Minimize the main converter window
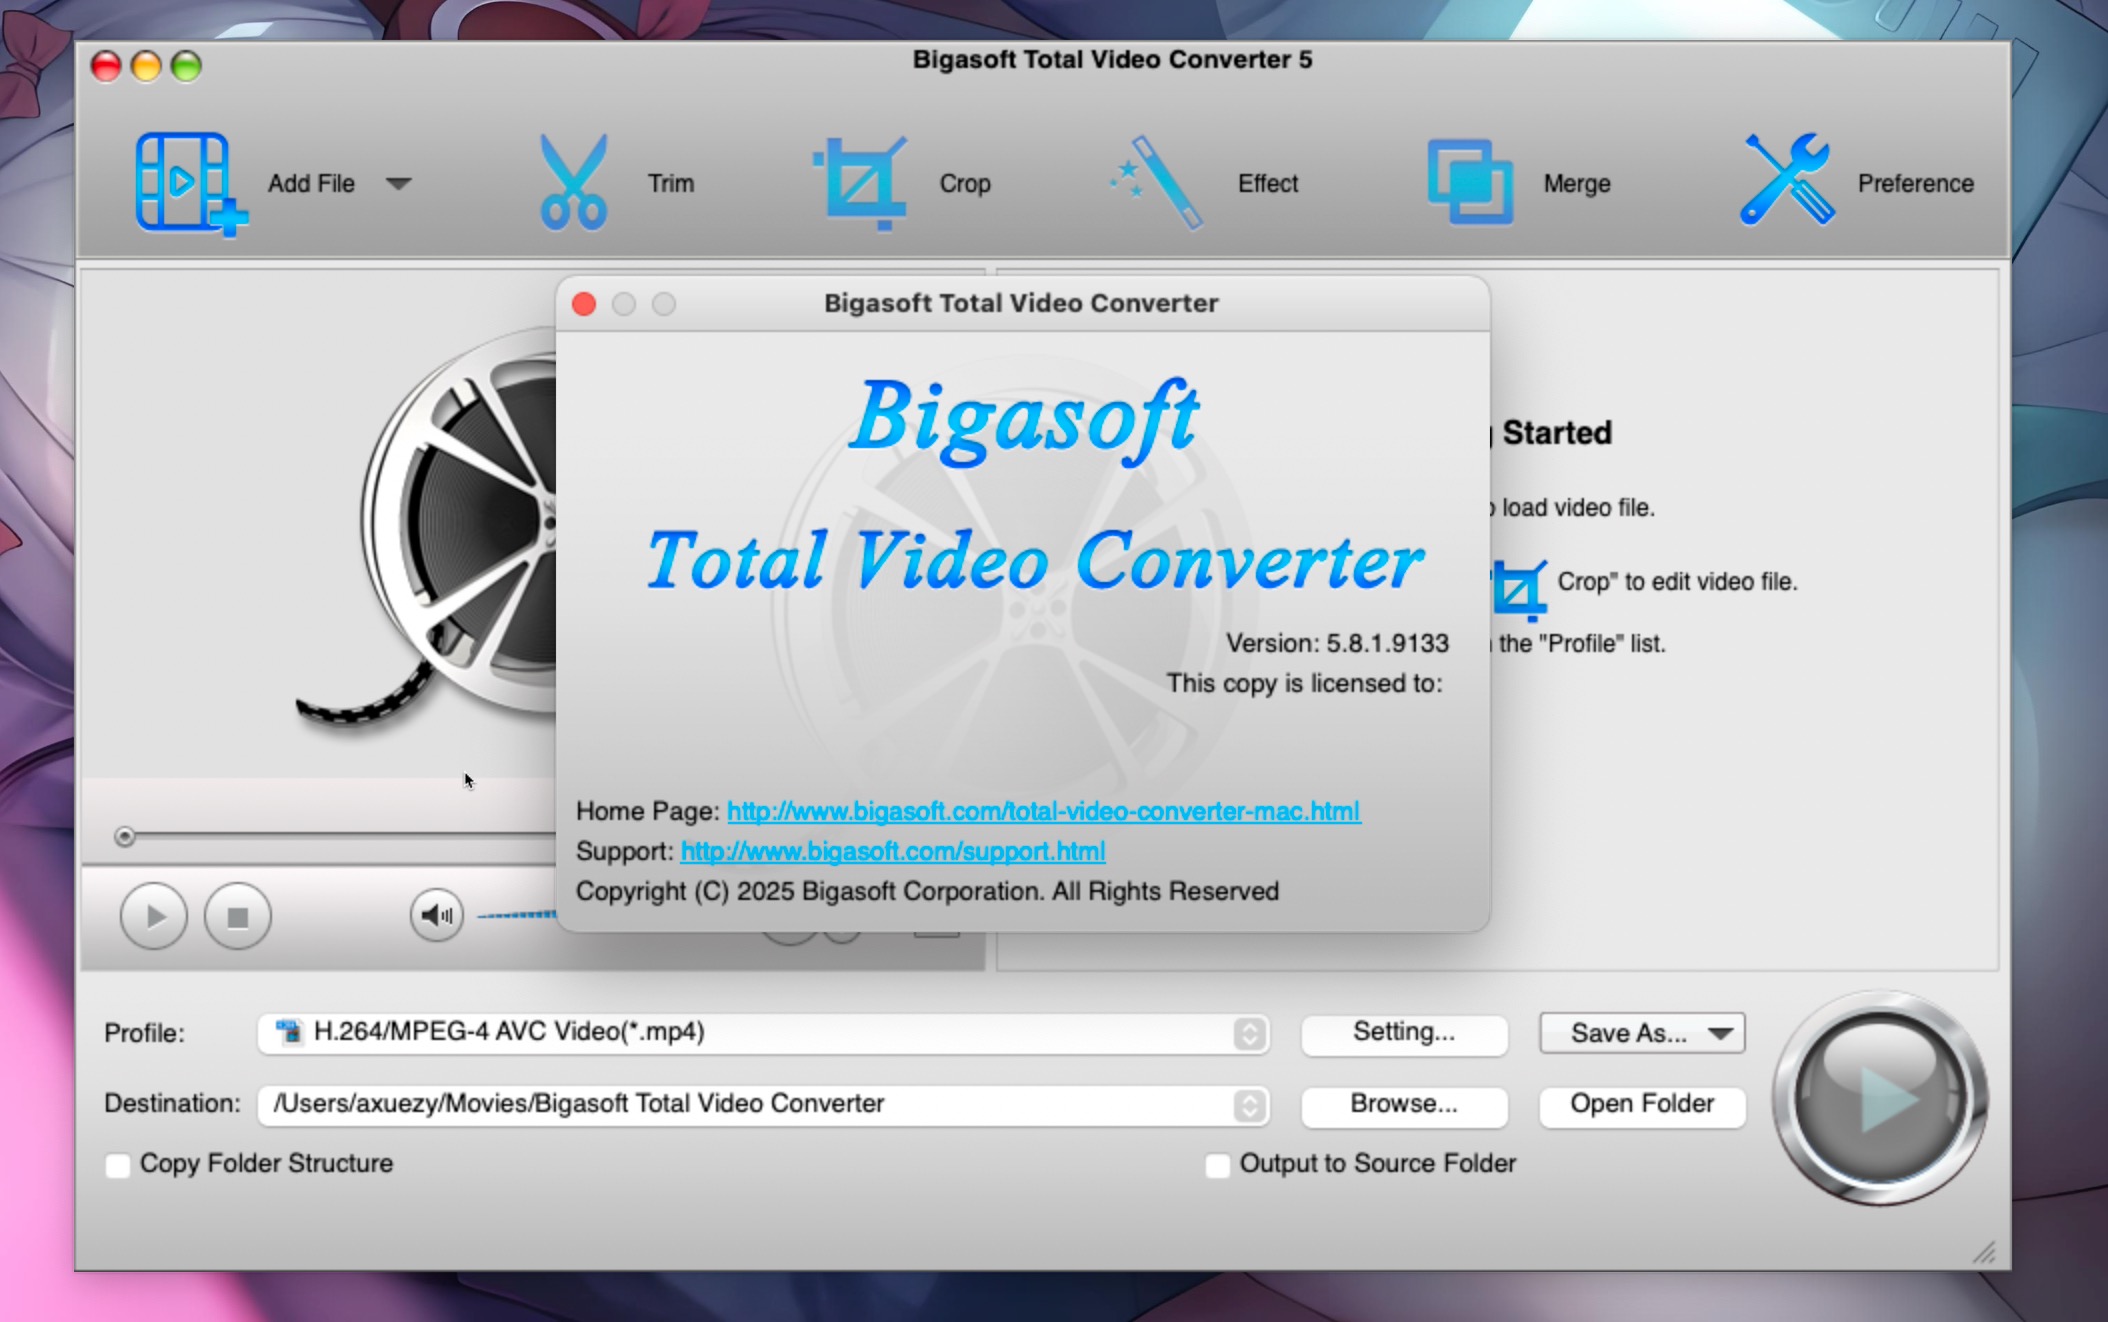 click(146, 67)
